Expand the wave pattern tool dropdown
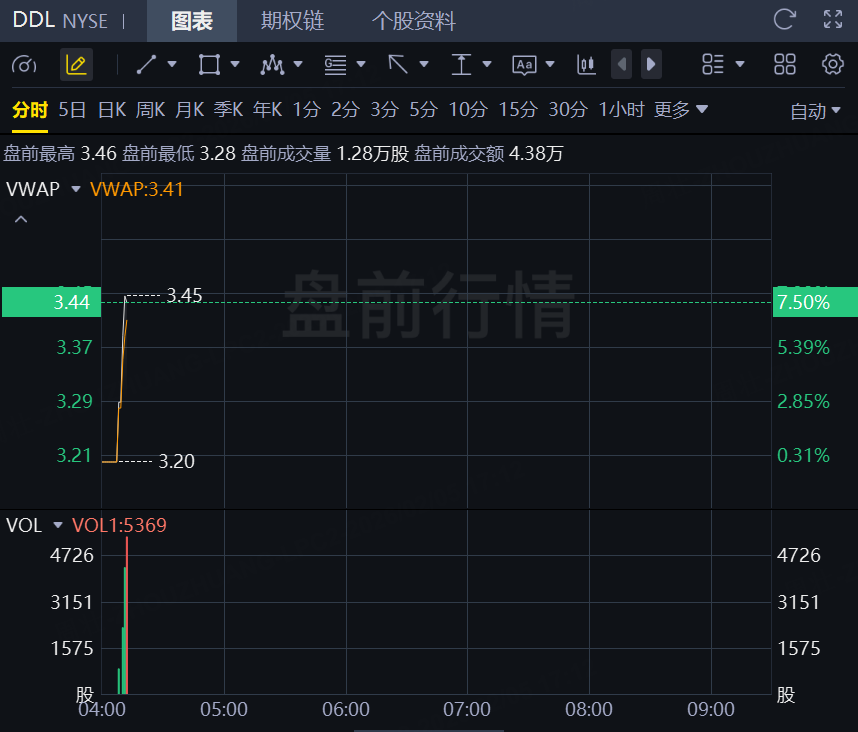This screenshot has height=732, width=858. pos(298,65)
